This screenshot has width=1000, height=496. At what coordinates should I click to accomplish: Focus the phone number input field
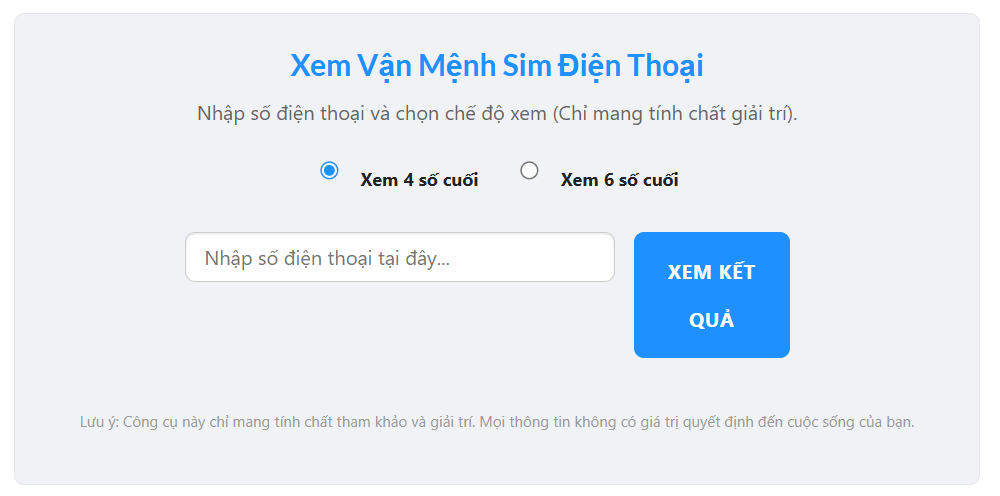(399, 258)
